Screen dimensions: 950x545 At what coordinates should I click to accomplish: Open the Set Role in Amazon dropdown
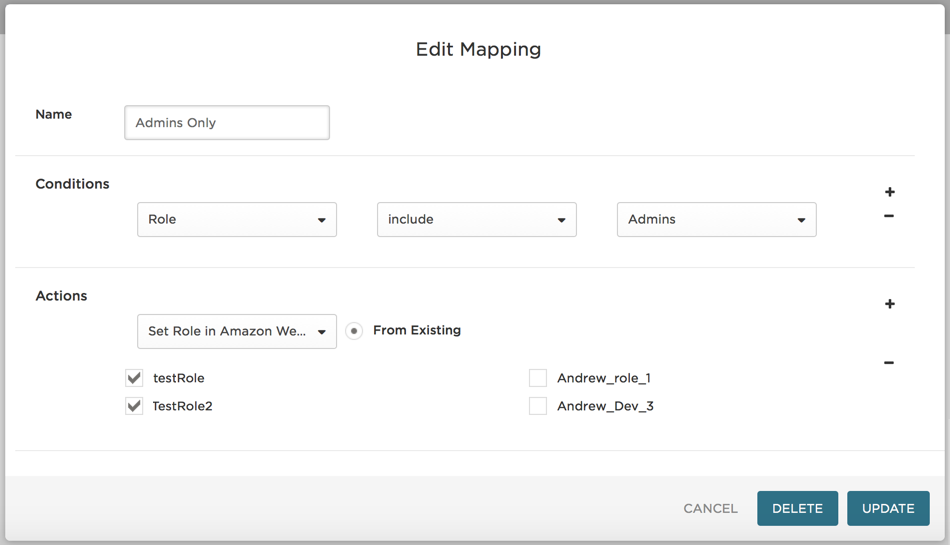point(237,331)
